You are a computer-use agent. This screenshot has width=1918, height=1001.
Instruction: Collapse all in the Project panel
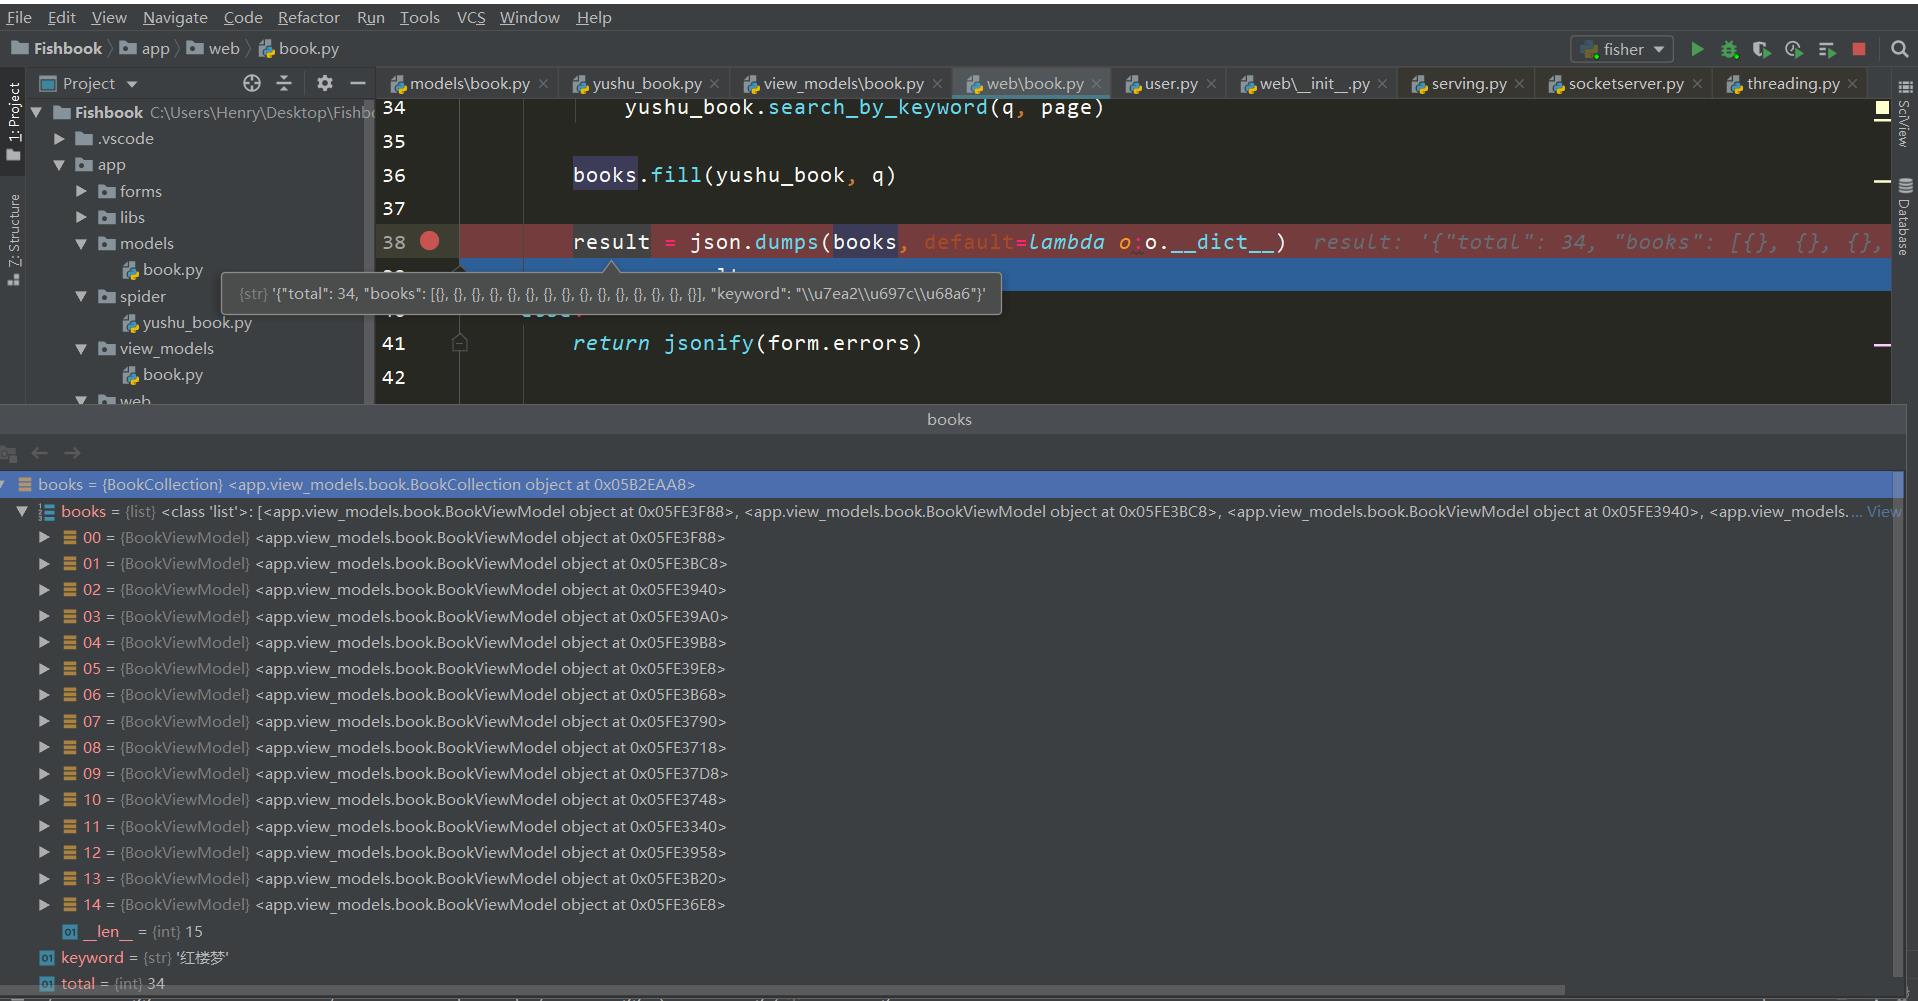tap(284, 83)
